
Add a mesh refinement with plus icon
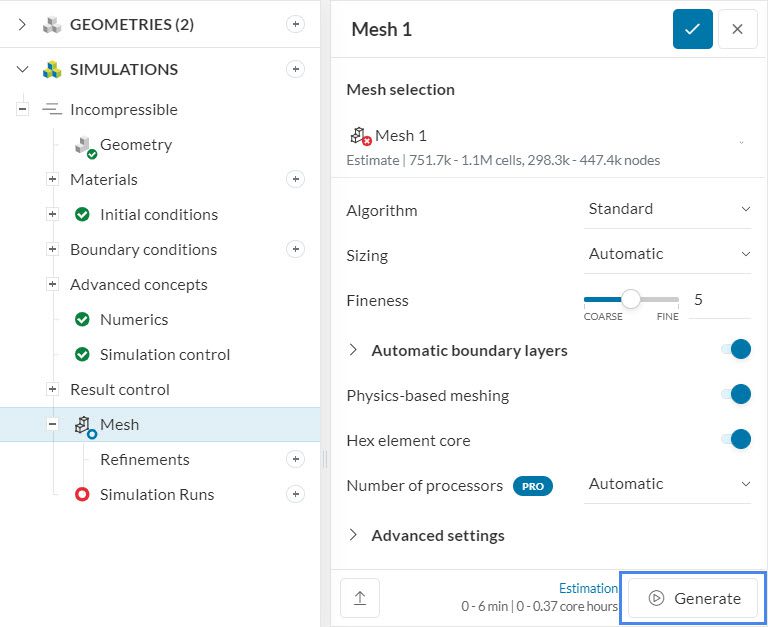(295, 459)
